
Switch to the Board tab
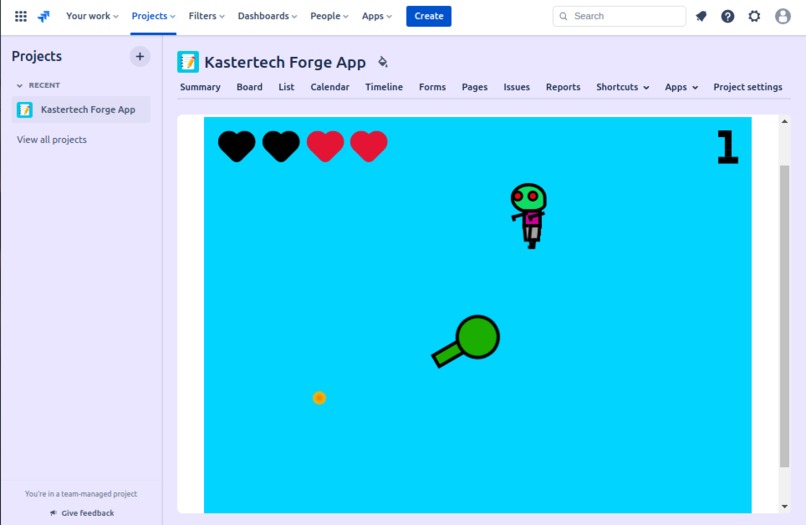(249, 87)
